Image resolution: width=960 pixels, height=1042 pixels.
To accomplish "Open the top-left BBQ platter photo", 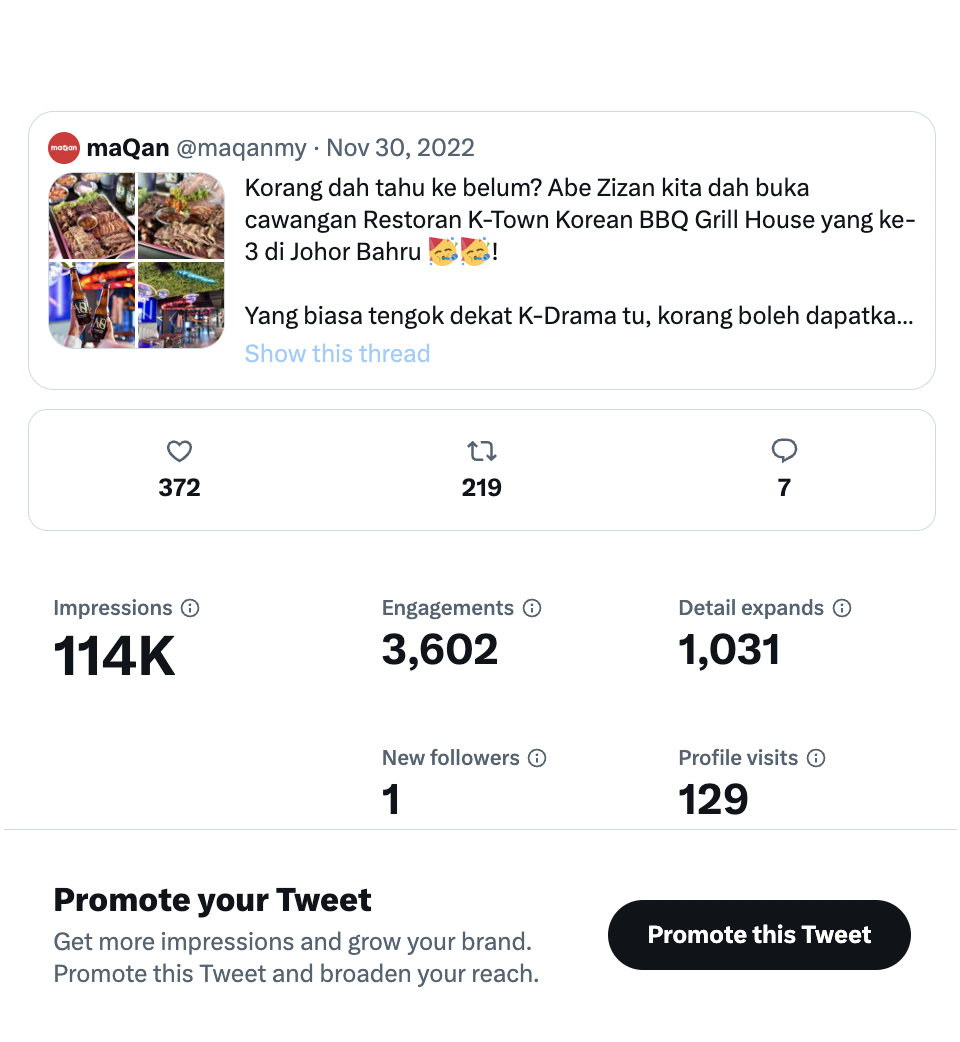I will coord(91,216).
